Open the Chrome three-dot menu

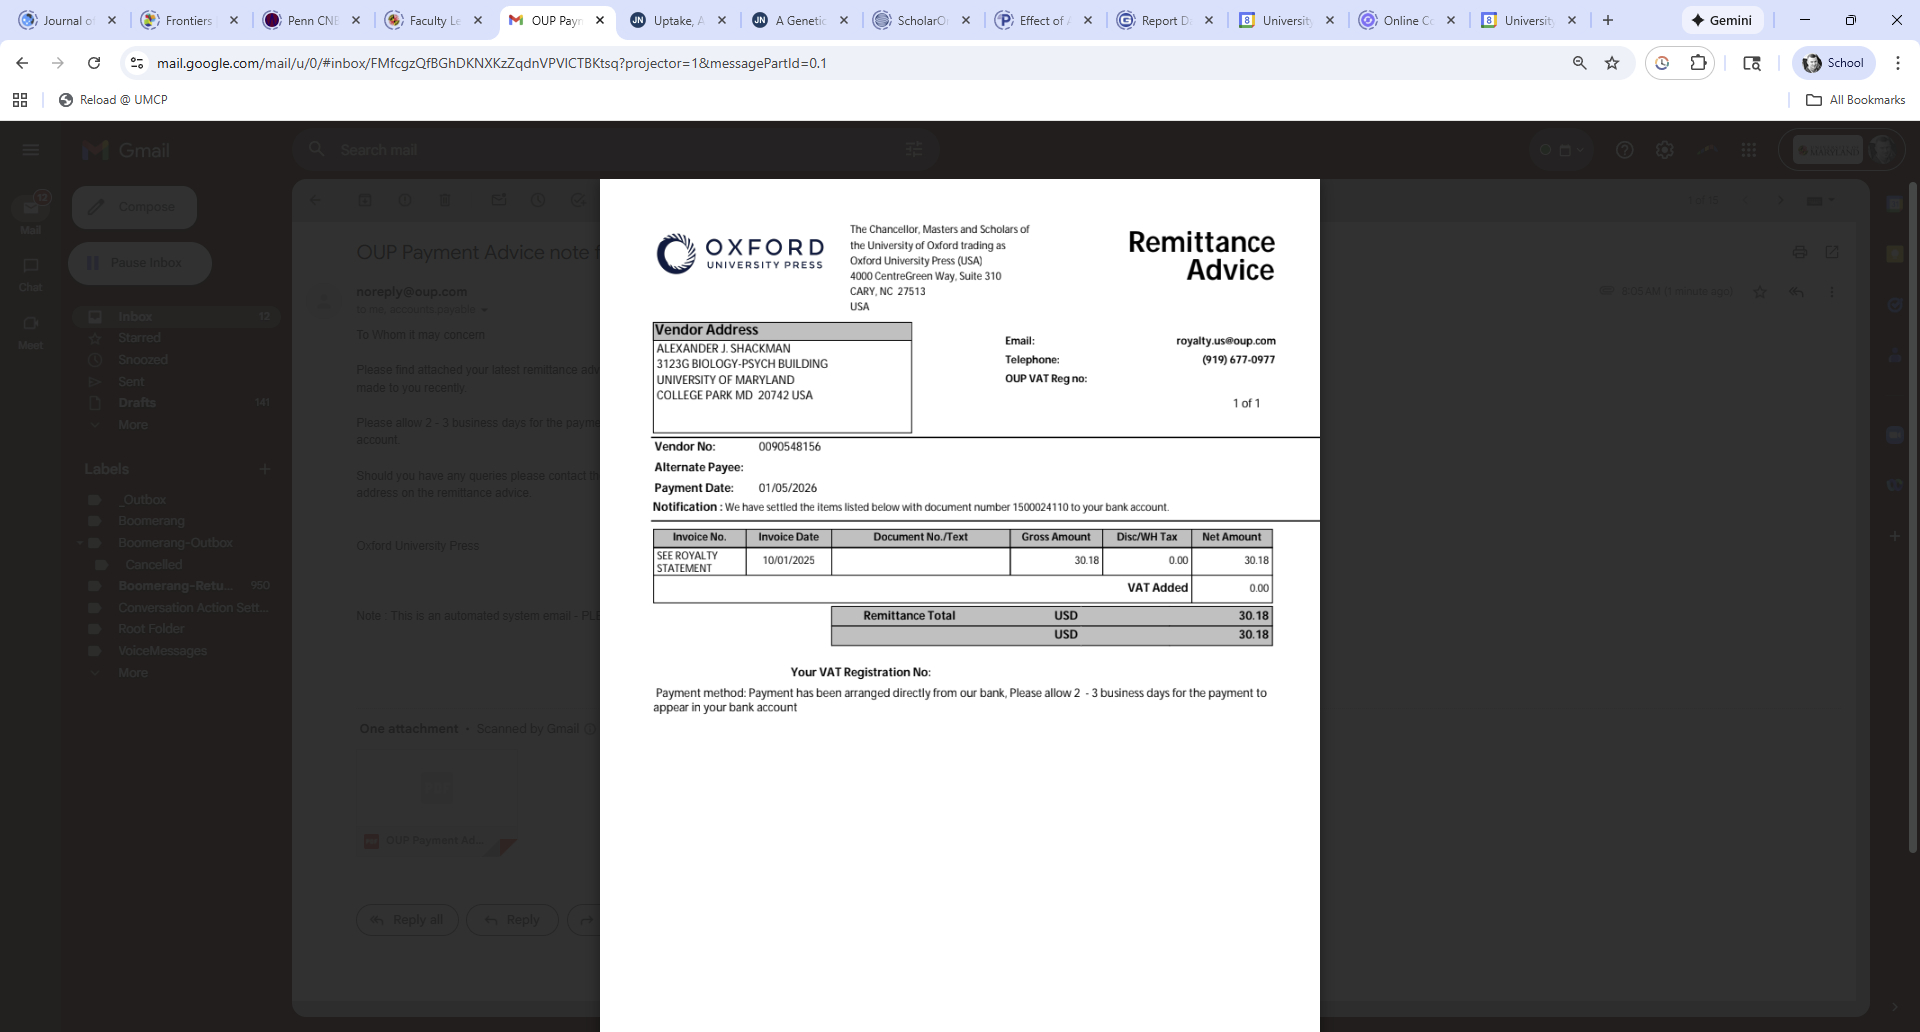pos(1897,63)
